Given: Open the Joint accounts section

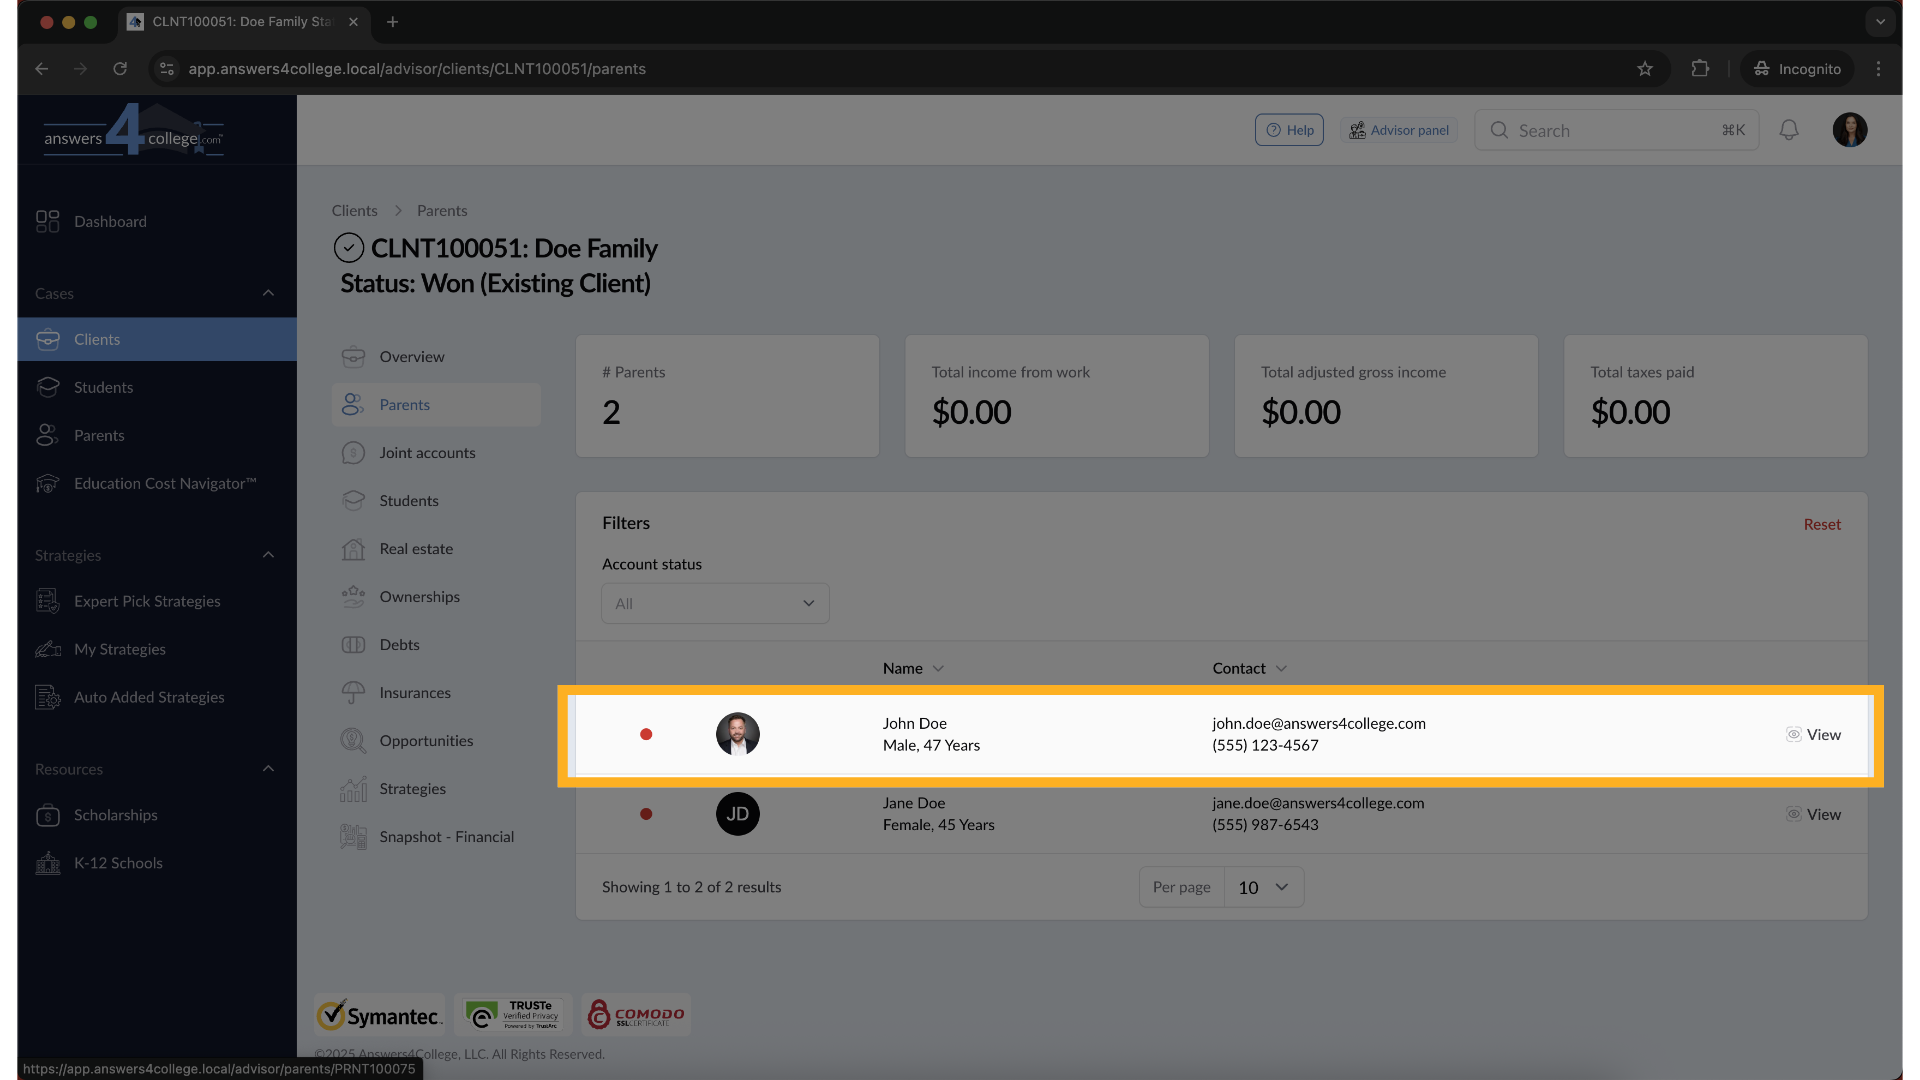Looking at the screenshot, I should [x=427, y=452].
